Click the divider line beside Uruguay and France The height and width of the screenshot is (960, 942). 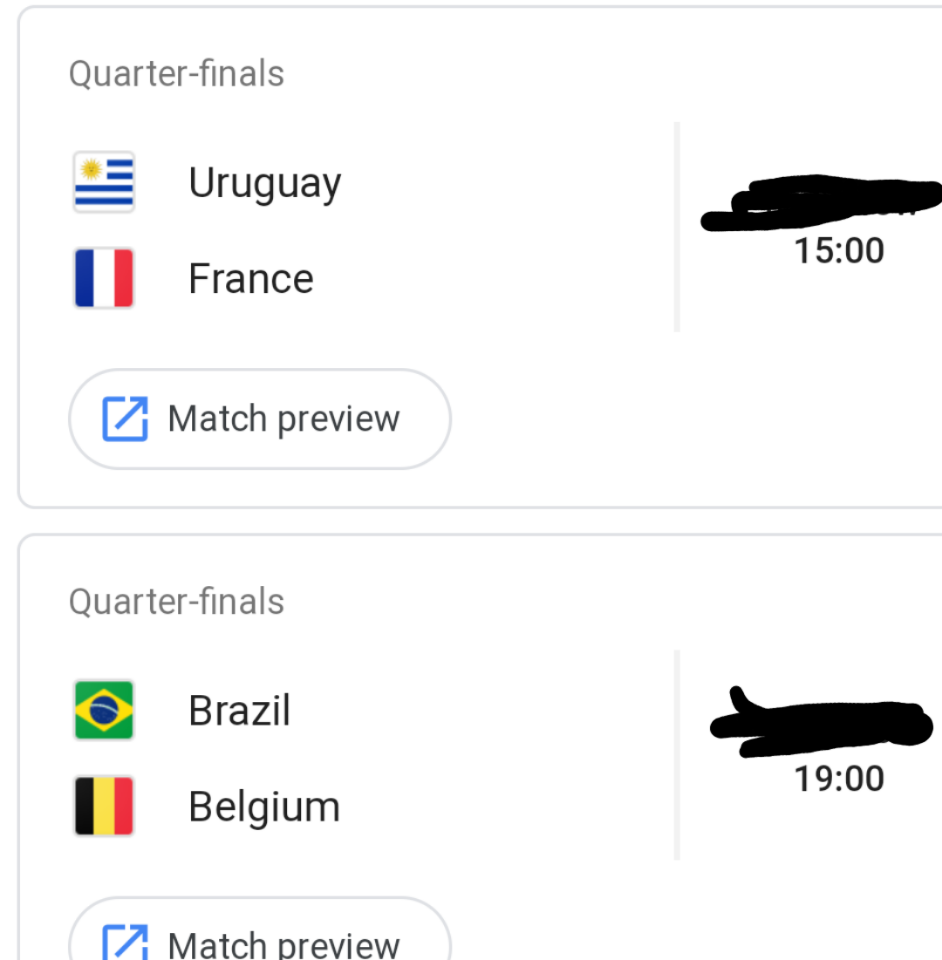pyautogui.click(x=677, y=227)
